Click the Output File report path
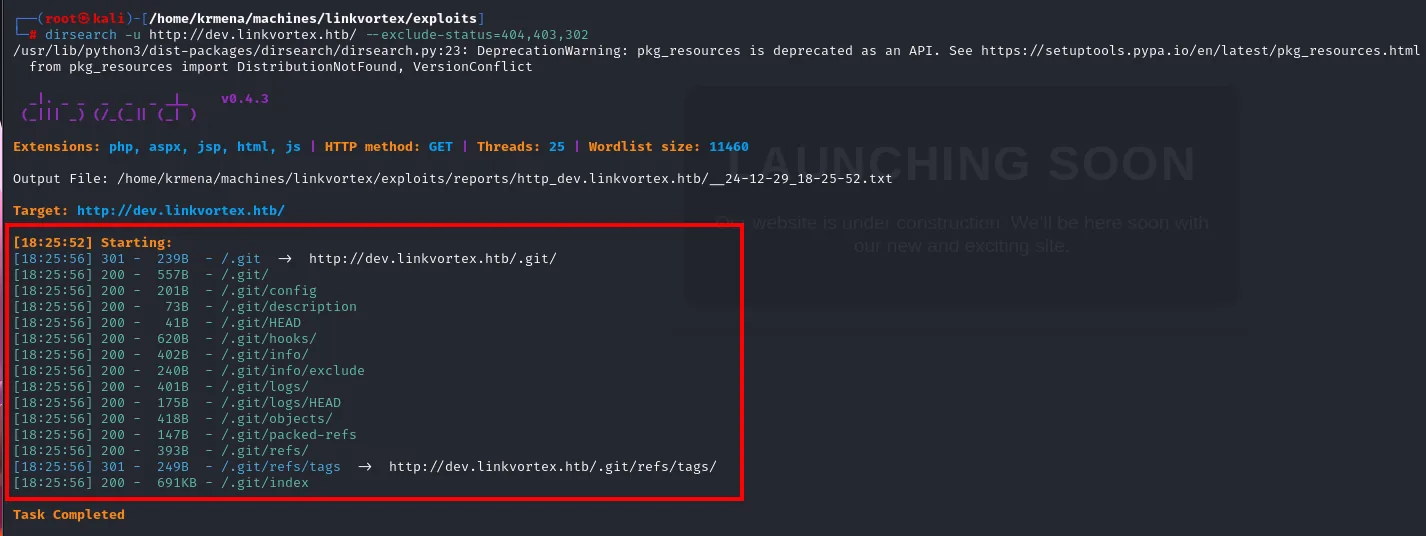Viewport: 1426px width, 536px height. [x=505, y=179]
